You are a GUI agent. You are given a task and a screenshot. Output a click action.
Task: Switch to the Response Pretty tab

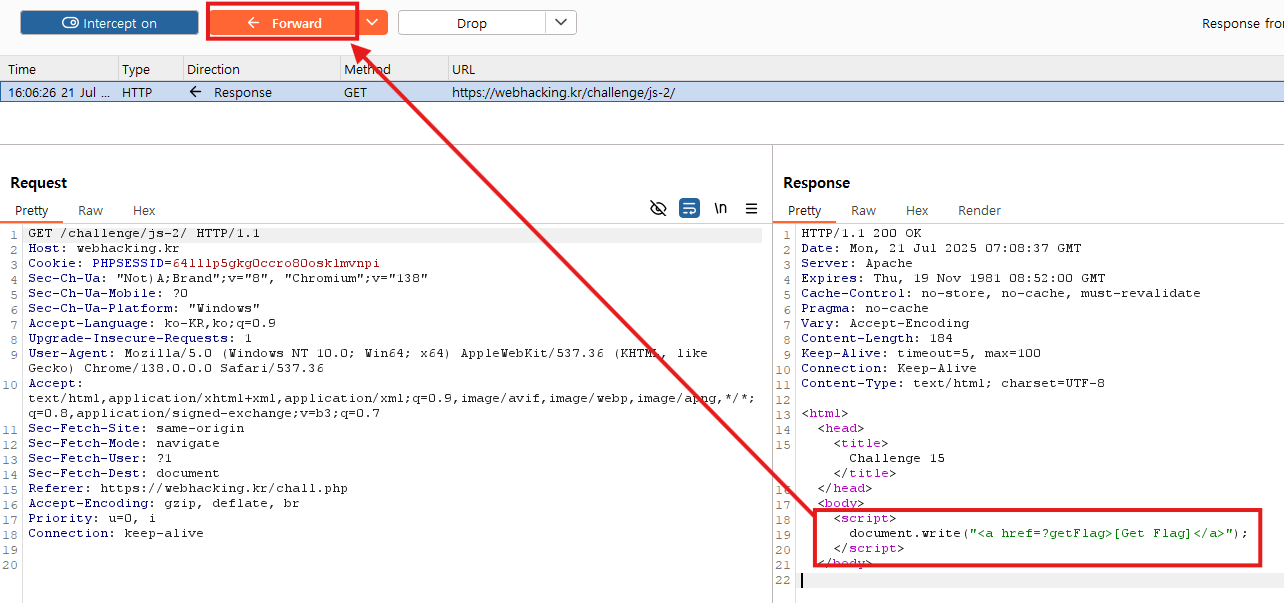point(805,210)
